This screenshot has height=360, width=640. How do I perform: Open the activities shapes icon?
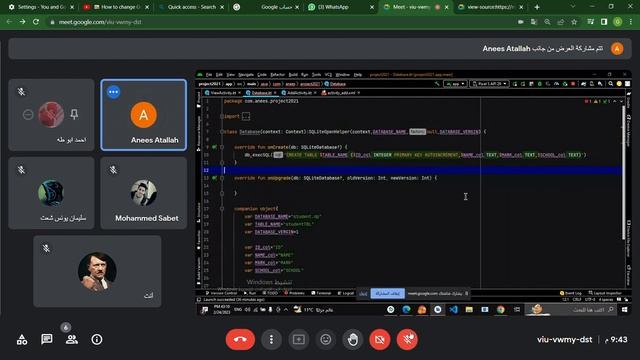pos(22,339)
